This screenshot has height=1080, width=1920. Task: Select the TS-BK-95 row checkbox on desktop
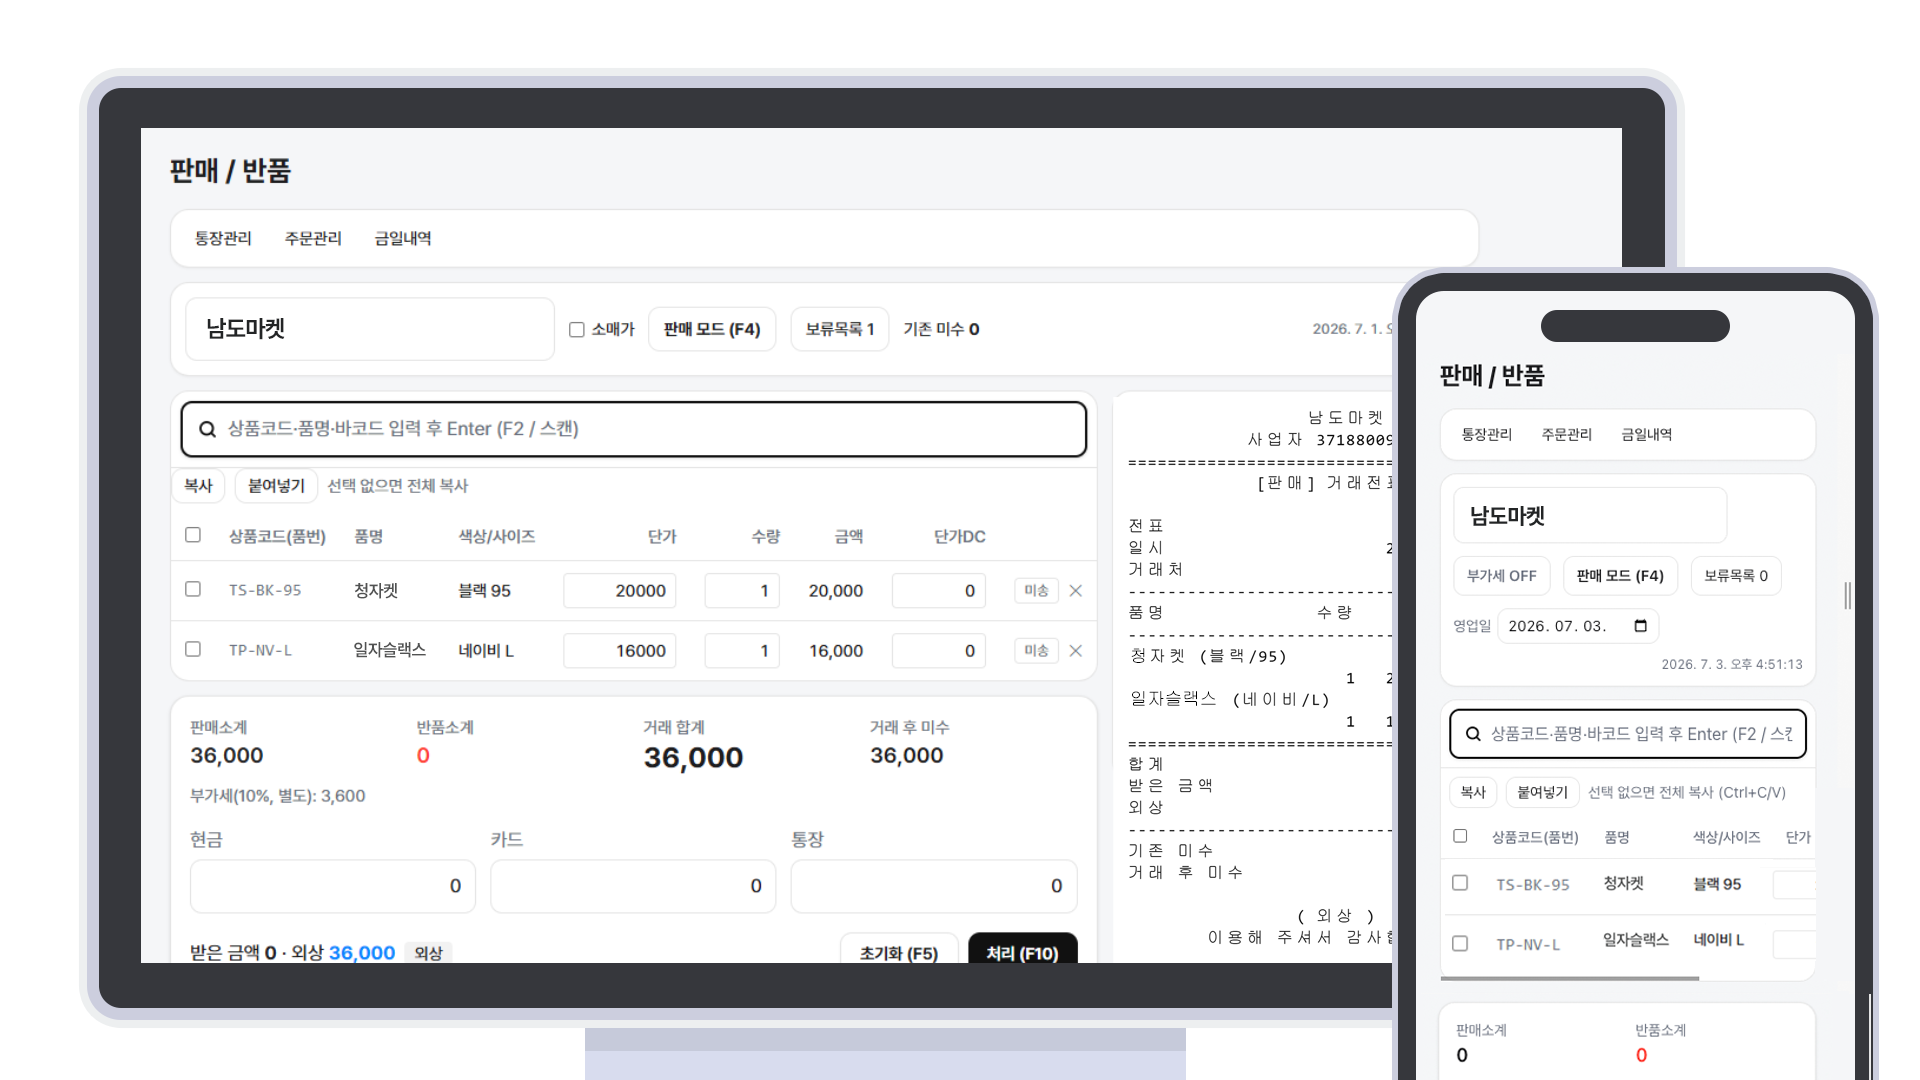coord(193,589)
